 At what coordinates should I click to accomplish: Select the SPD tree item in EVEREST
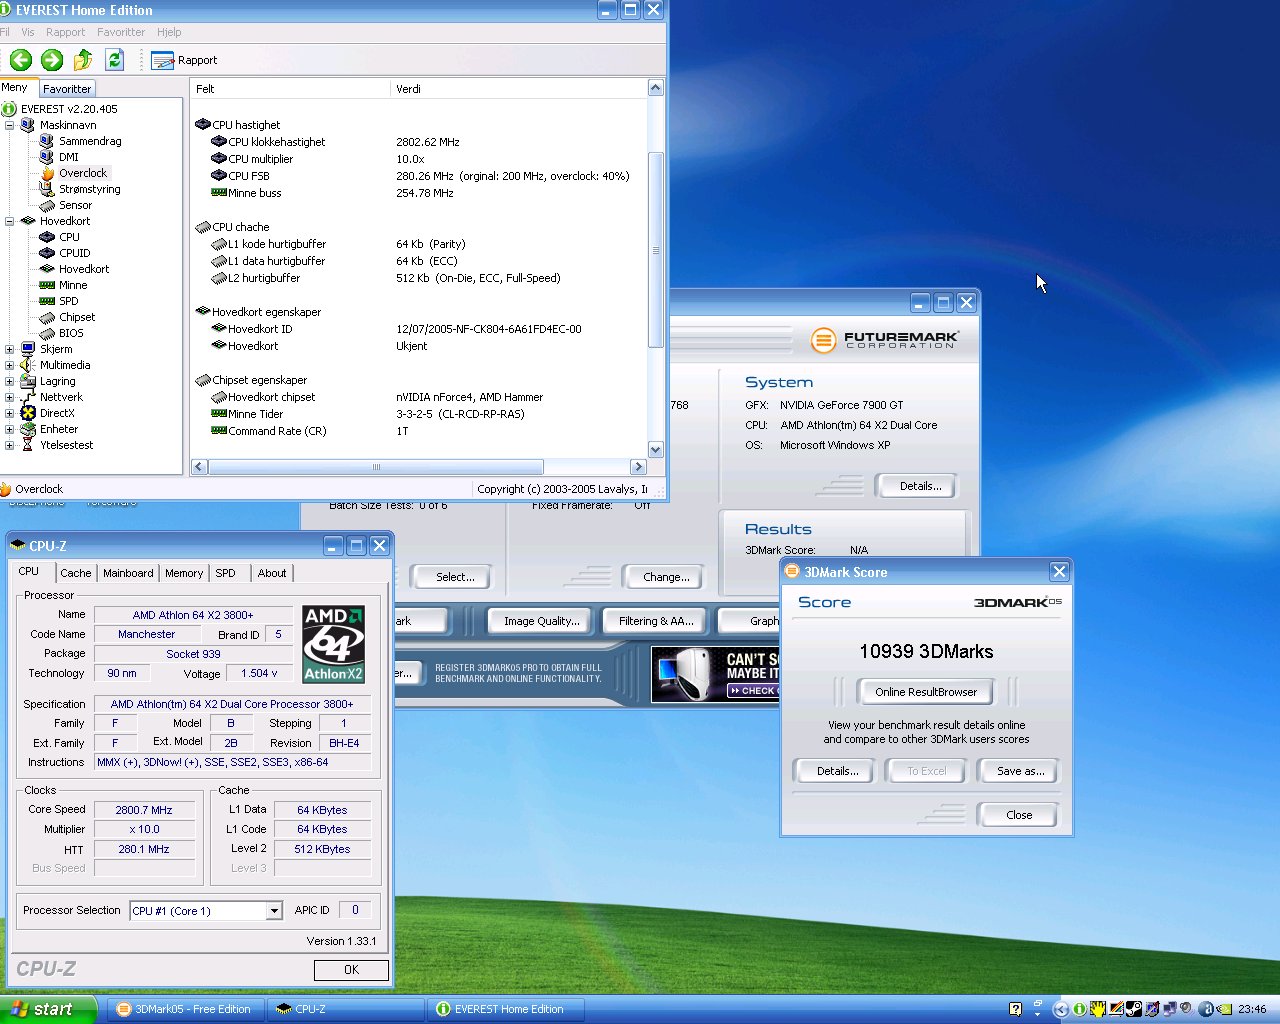68,301
